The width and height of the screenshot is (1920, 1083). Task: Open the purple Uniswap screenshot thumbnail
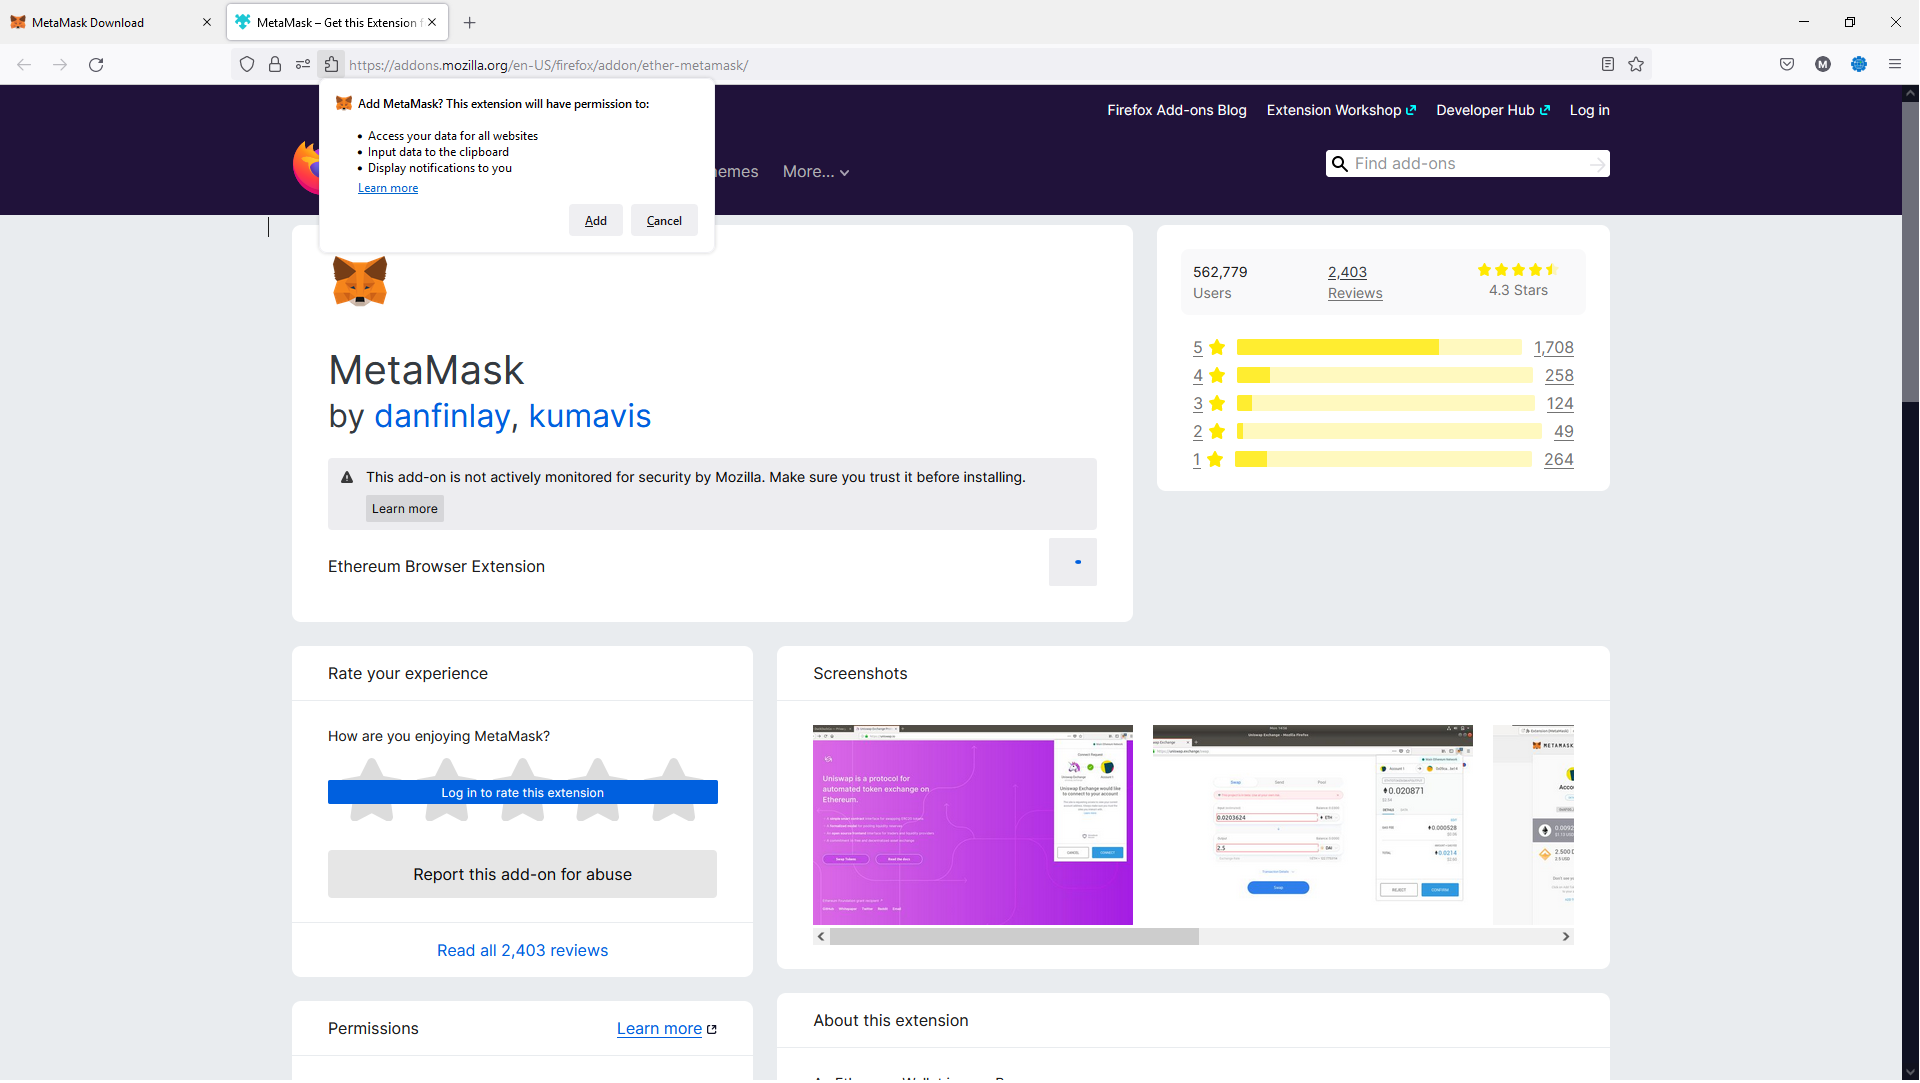(973, 826)
